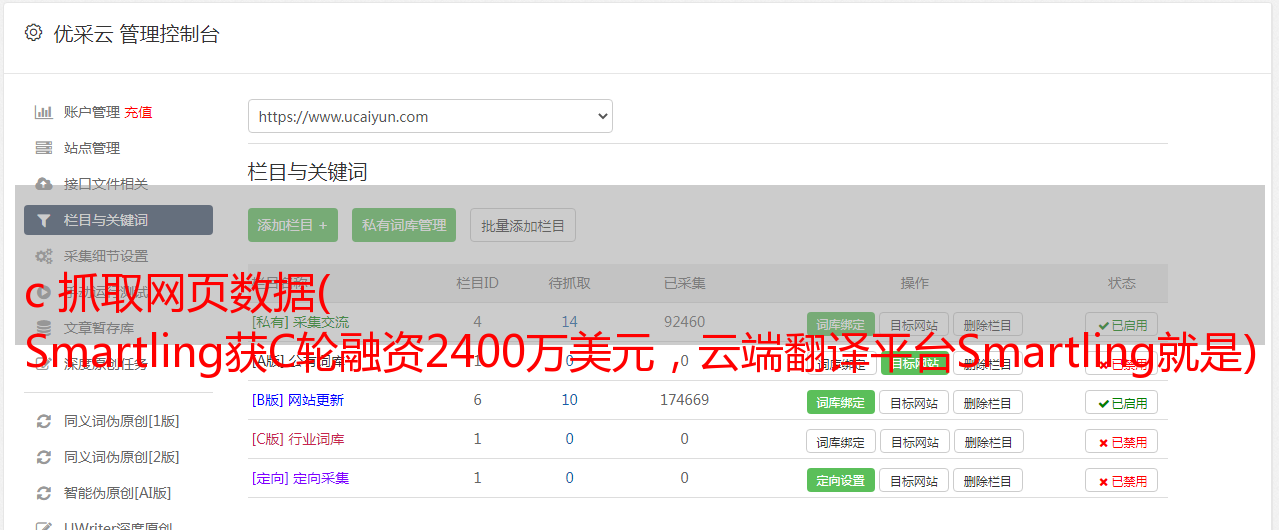Click the 私有词库管理 button
The image size is (1279, 530).
(404, 225)
